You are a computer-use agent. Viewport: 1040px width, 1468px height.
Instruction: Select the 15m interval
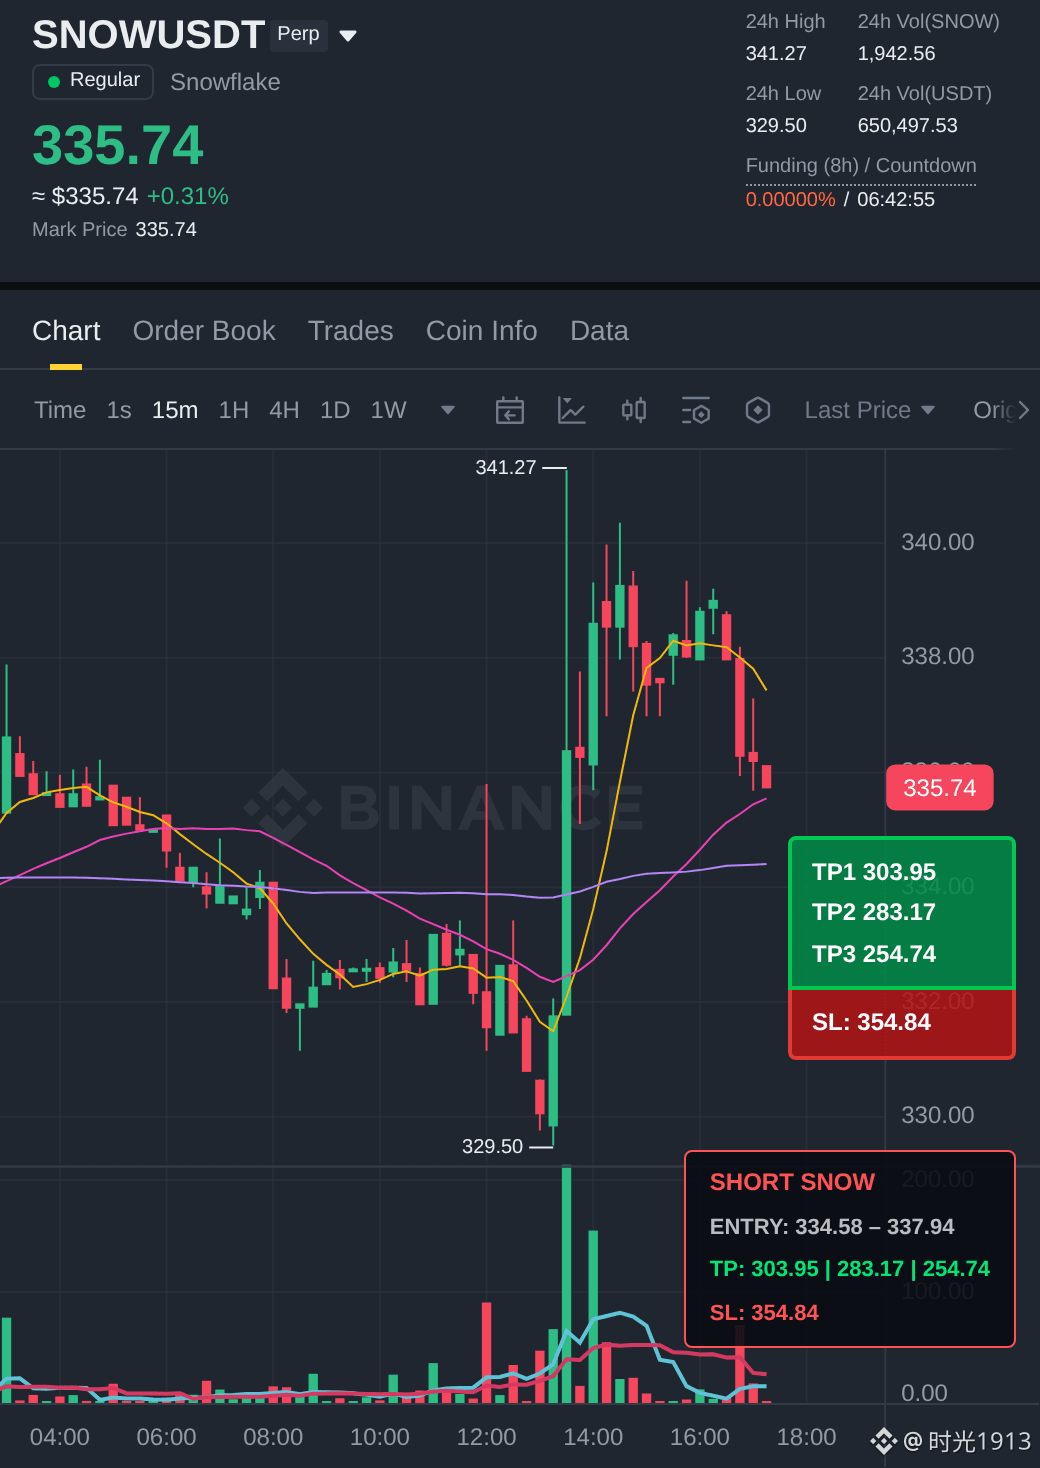(x=175, y=410)
